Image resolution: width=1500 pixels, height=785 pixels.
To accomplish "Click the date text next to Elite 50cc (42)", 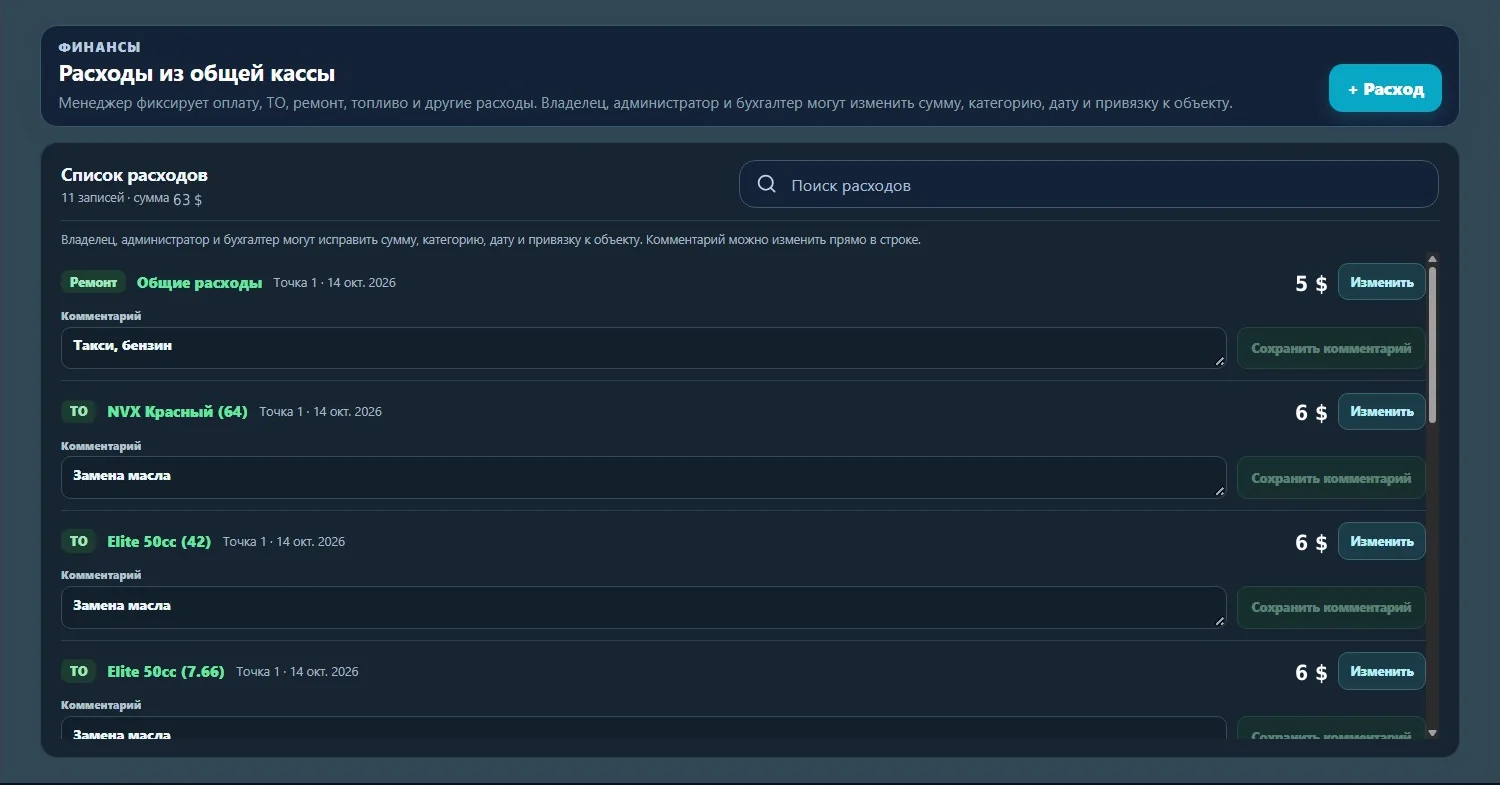I will click(x=284, y=542).
